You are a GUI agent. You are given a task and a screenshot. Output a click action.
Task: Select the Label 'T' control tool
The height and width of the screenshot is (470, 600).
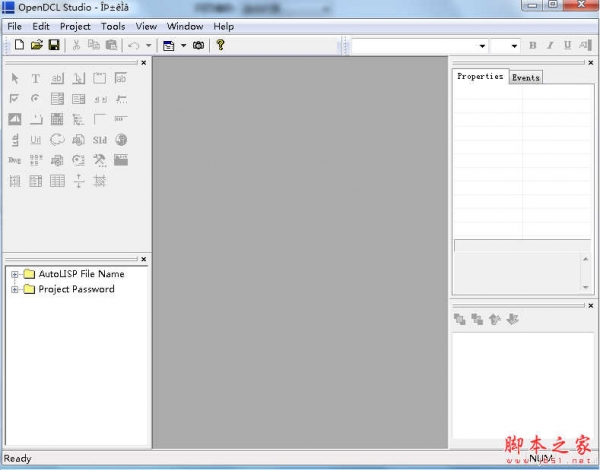[x=36, y=78]
